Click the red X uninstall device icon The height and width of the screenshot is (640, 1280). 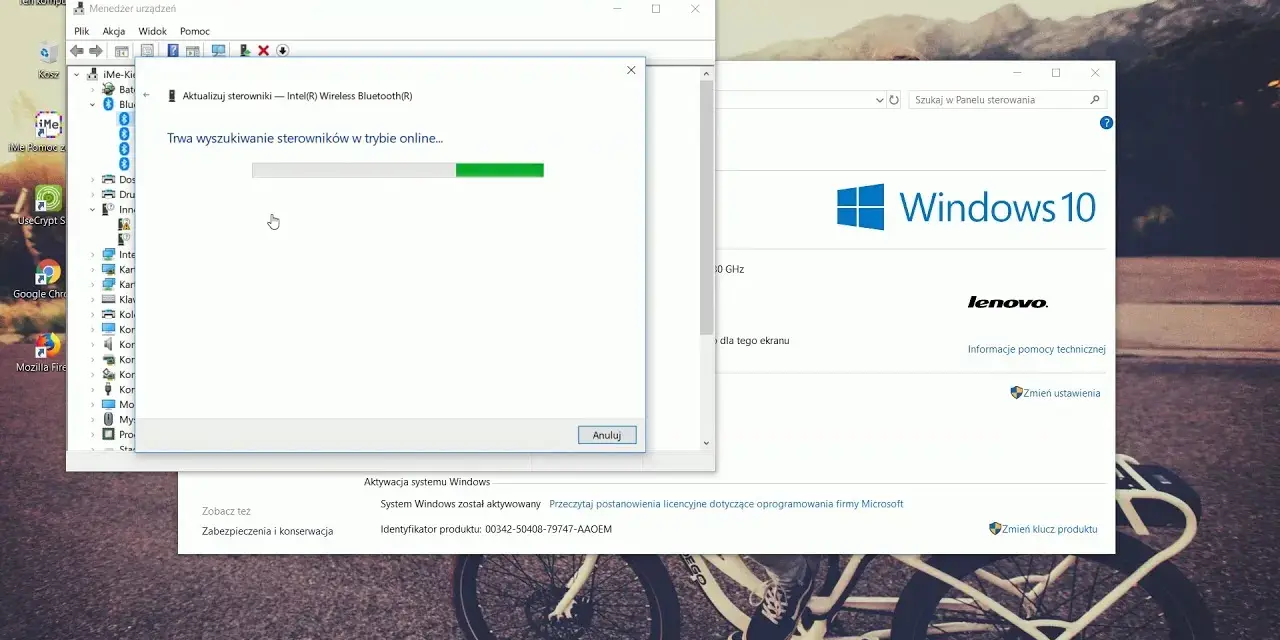[263, 50]
